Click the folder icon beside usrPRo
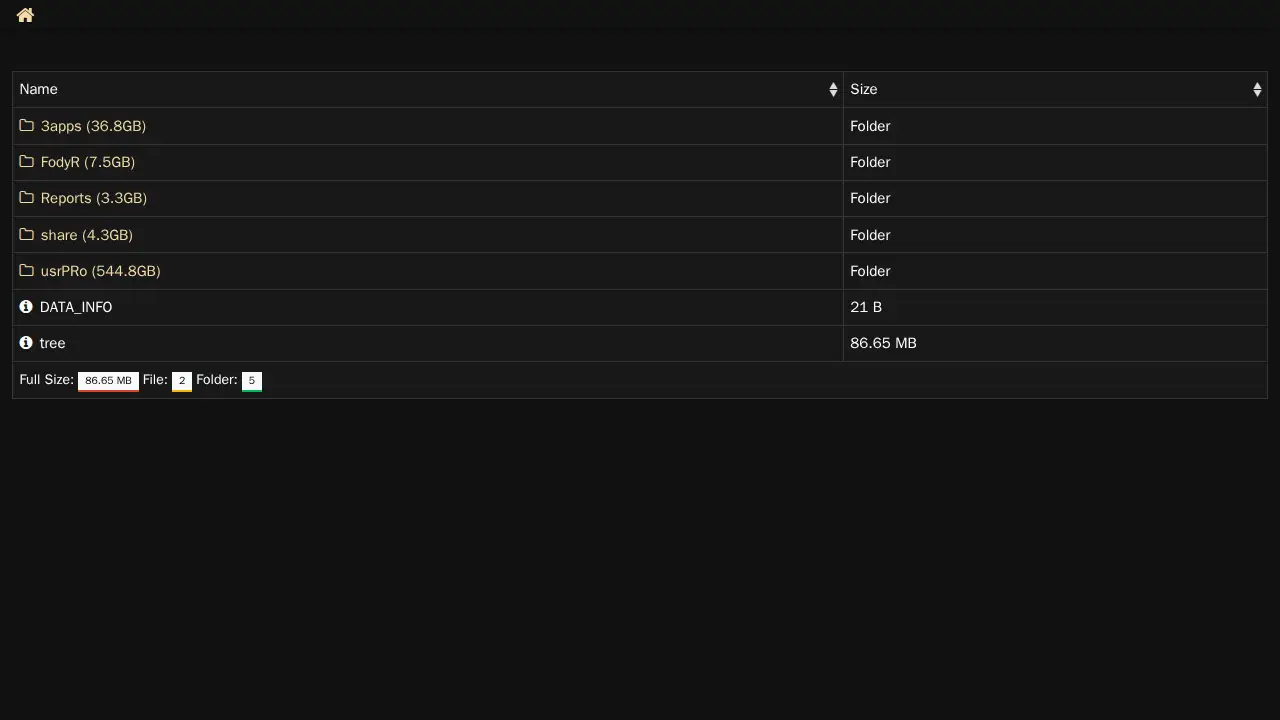The image size is (1280, 720). [x=27, y=271]
